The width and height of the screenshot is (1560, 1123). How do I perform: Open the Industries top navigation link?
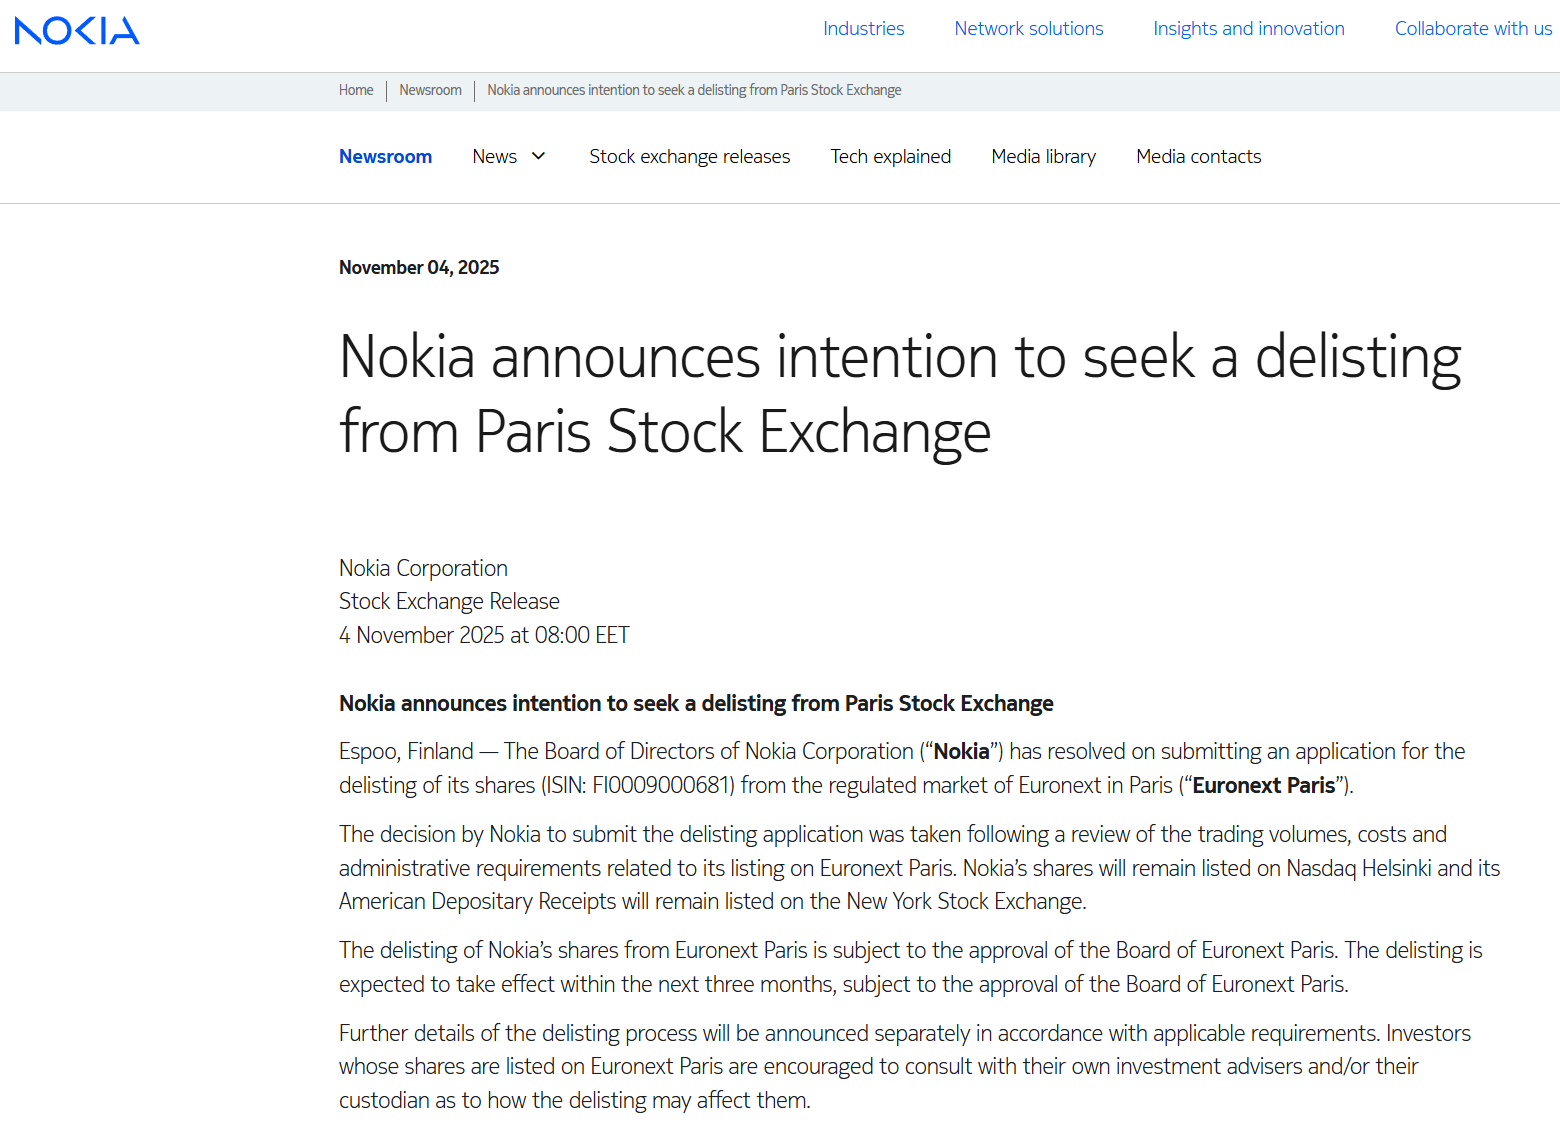pos(863,29)
